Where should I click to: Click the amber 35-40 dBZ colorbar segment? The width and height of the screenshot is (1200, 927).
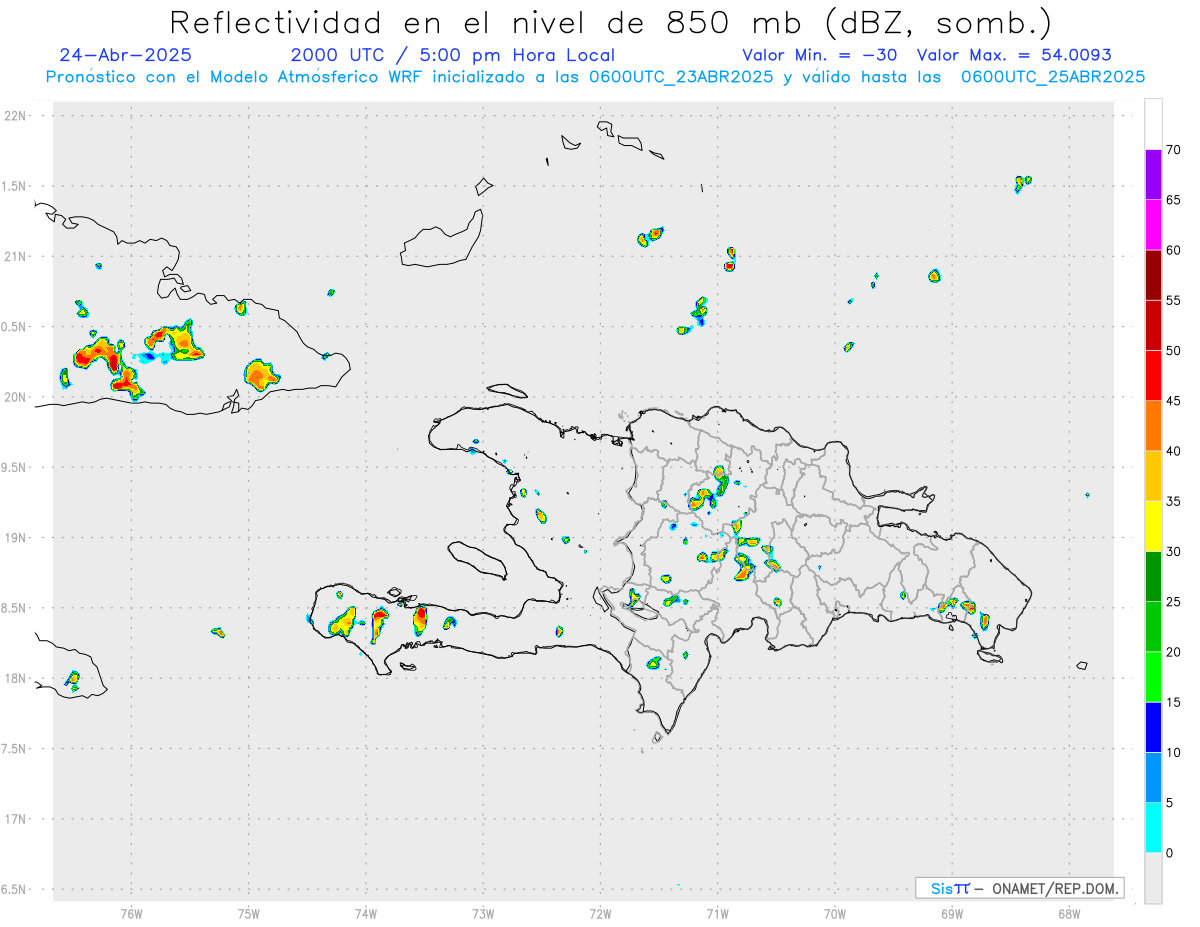click(x=1153, y=476)
